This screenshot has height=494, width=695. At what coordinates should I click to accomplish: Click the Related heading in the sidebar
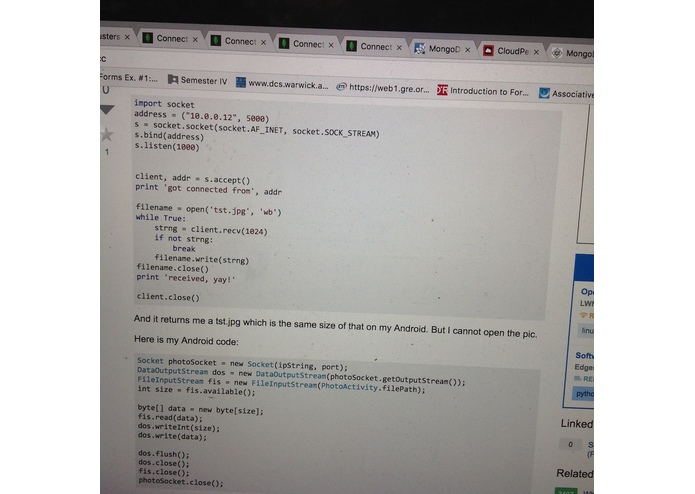pyautogui.click(x=574, y=473)
